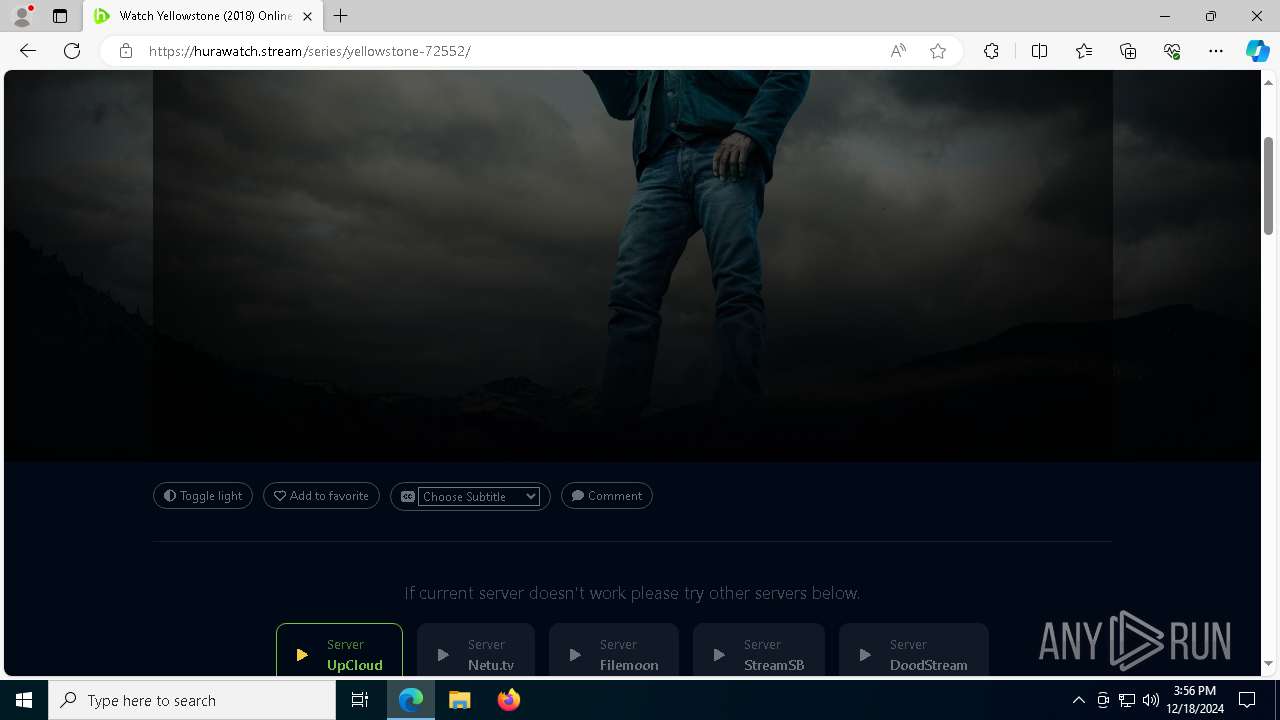
Task: Open Microsoft Edge from taskbar
Action: (411, 700)
